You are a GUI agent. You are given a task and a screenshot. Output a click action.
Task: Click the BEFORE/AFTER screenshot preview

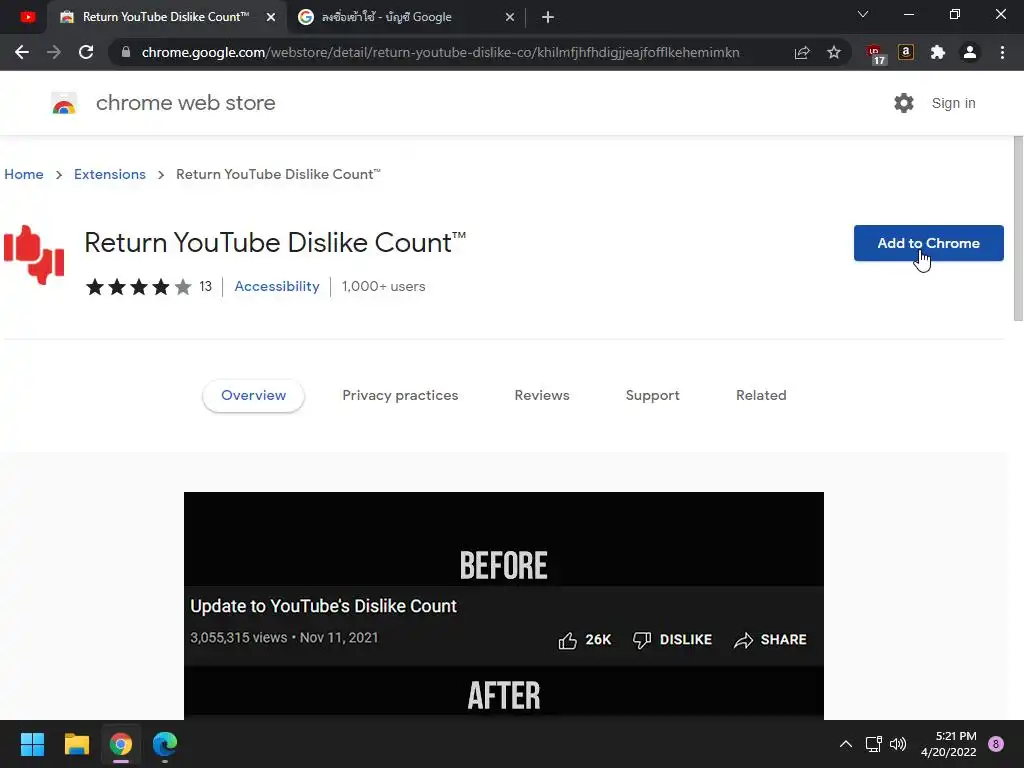coord(504,605)
